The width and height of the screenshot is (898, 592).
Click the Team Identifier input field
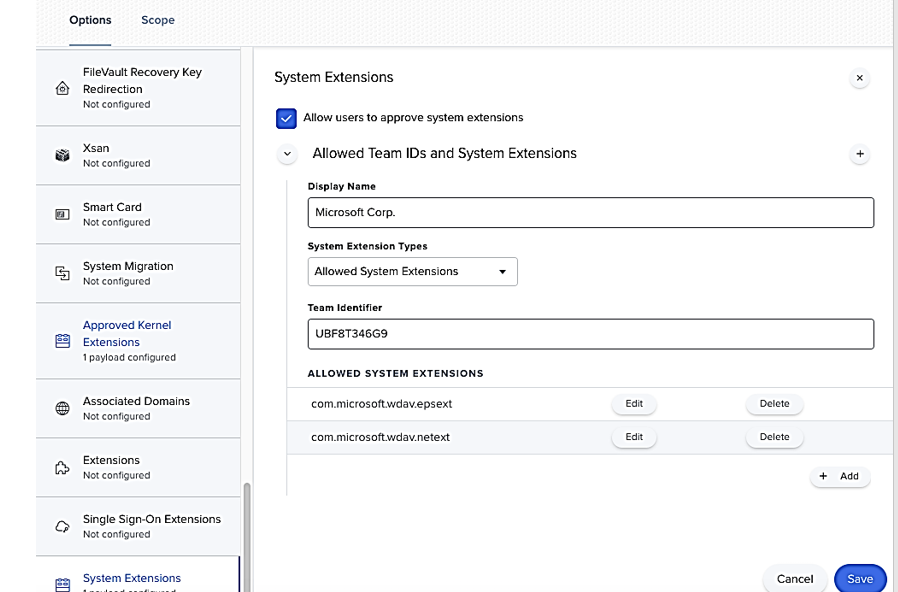[590, 334]
